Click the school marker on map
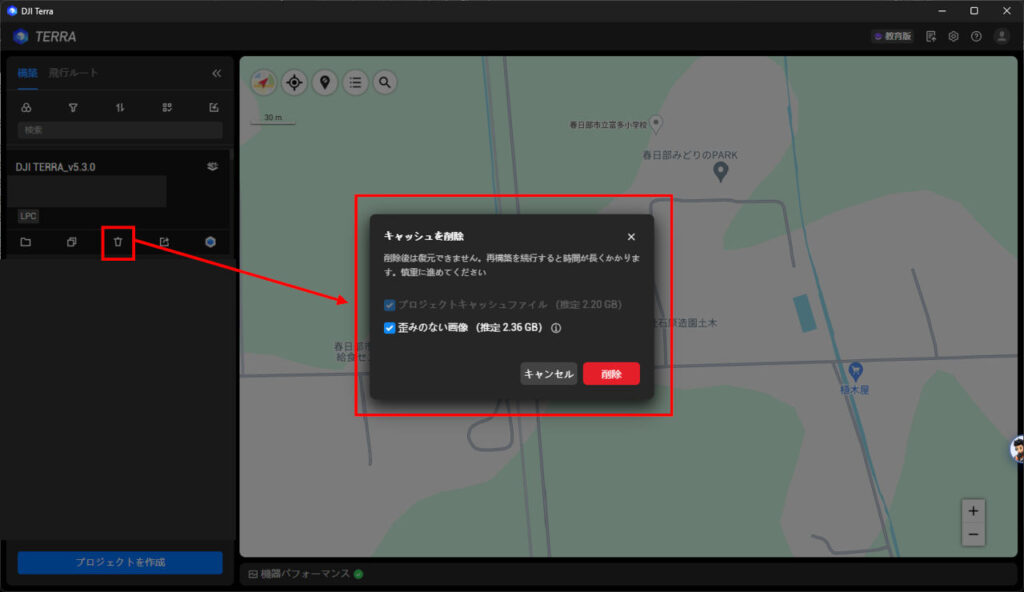Image resolution: width=1024 pixels, height=592 pixels. pyautogui.click(x=656, y=123)
